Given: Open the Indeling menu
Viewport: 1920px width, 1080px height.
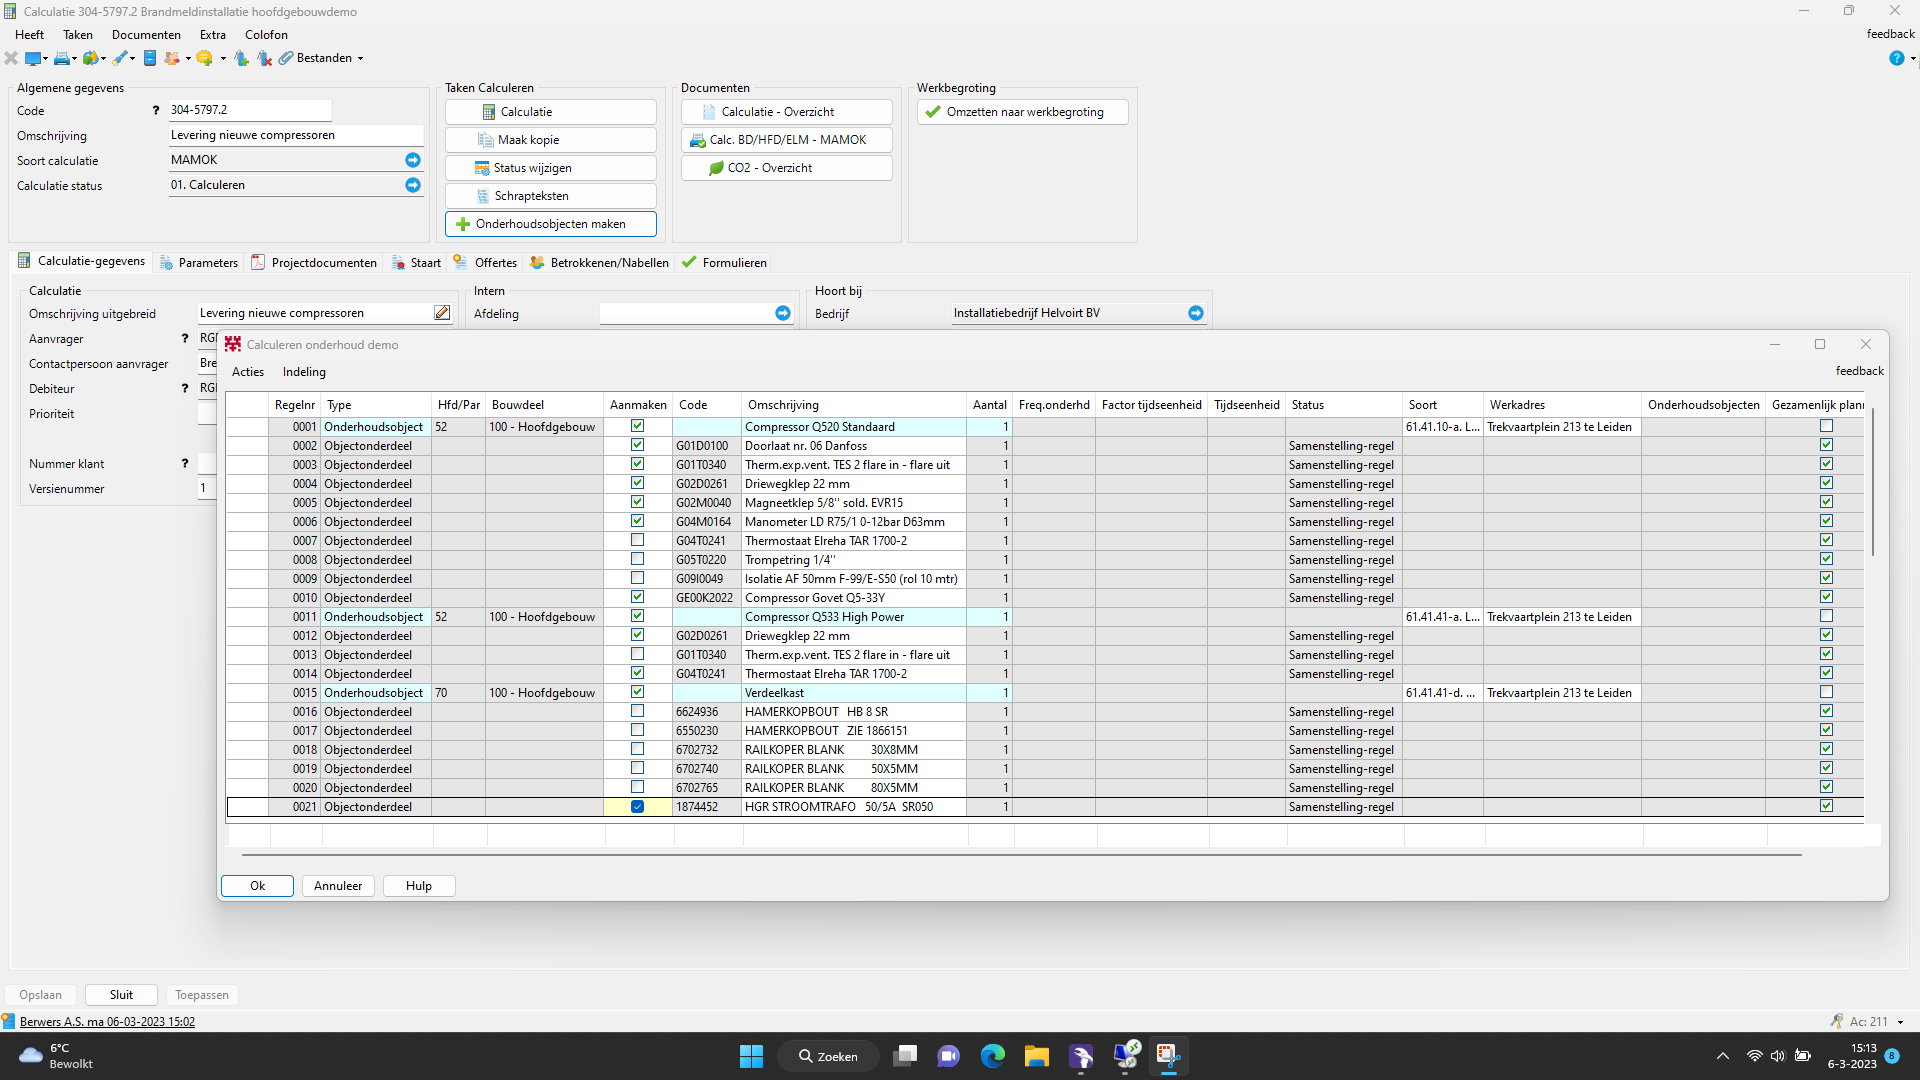Looking at the screenshot, I should tap(304, 372).
